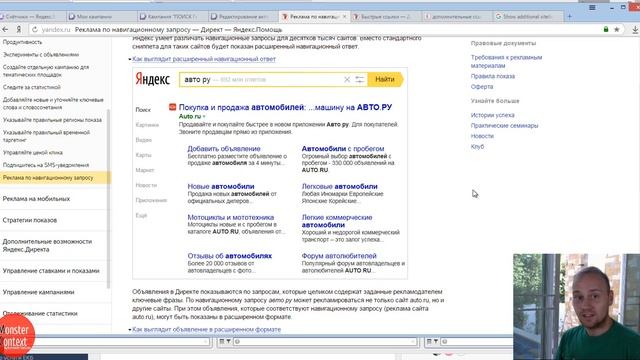Go back with the browser back arrow
Image resolution: width=640 pixels, height=360 pixels.
[5, 29]
